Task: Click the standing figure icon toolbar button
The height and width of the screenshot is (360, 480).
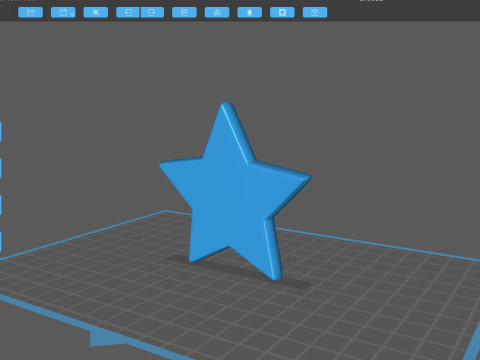Action: tap(250, 12)
